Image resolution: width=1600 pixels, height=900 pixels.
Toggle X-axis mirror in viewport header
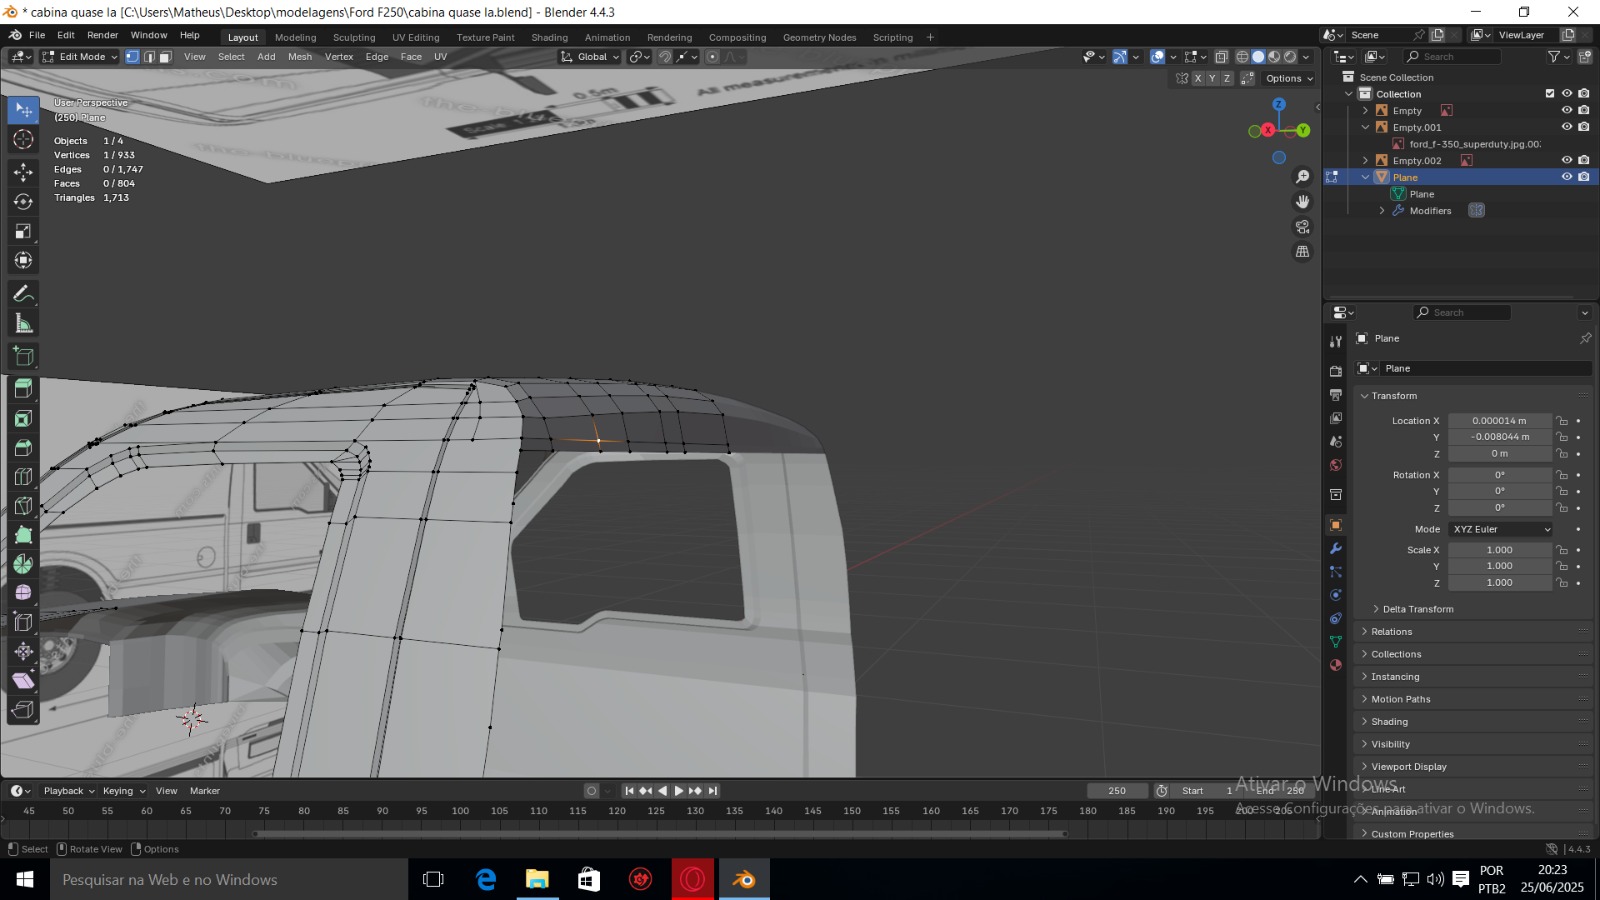tap(1198, 78)
